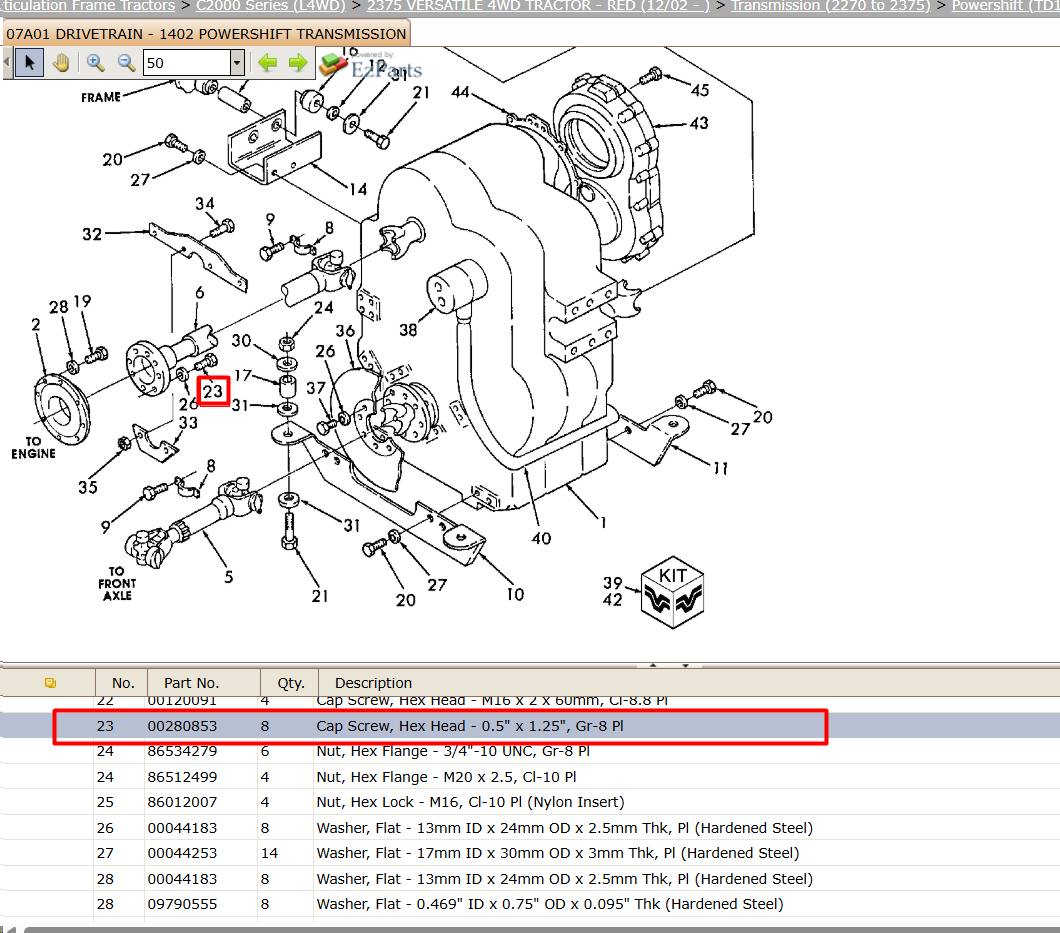Click callout 30 in the diagram
The height and width of the screenshot is (933, 1060).
tap(241, 341)
